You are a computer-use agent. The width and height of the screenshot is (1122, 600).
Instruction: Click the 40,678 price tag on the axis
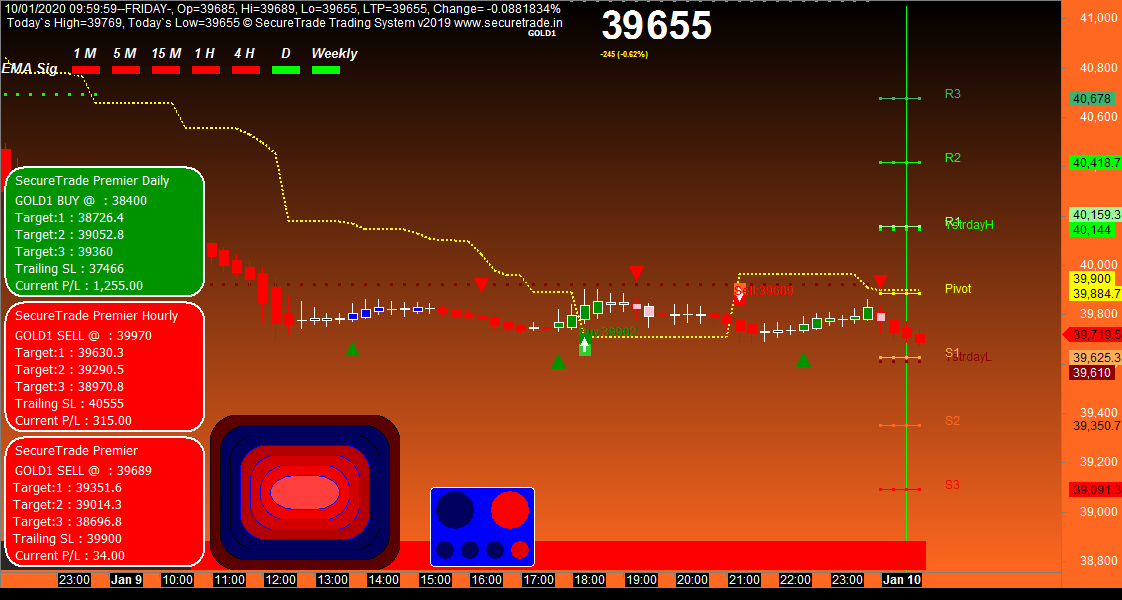click(1091, 99)
